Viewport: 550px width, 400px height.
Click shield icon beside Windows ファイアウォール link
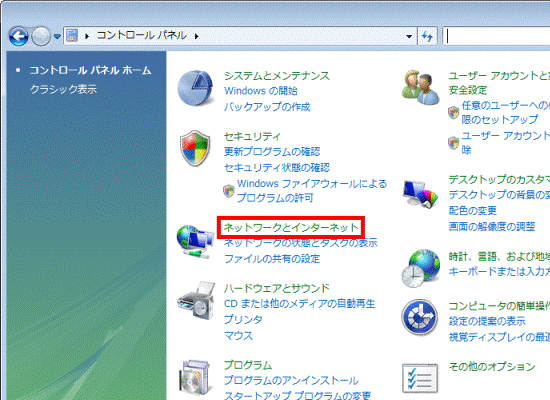[229, 191]
